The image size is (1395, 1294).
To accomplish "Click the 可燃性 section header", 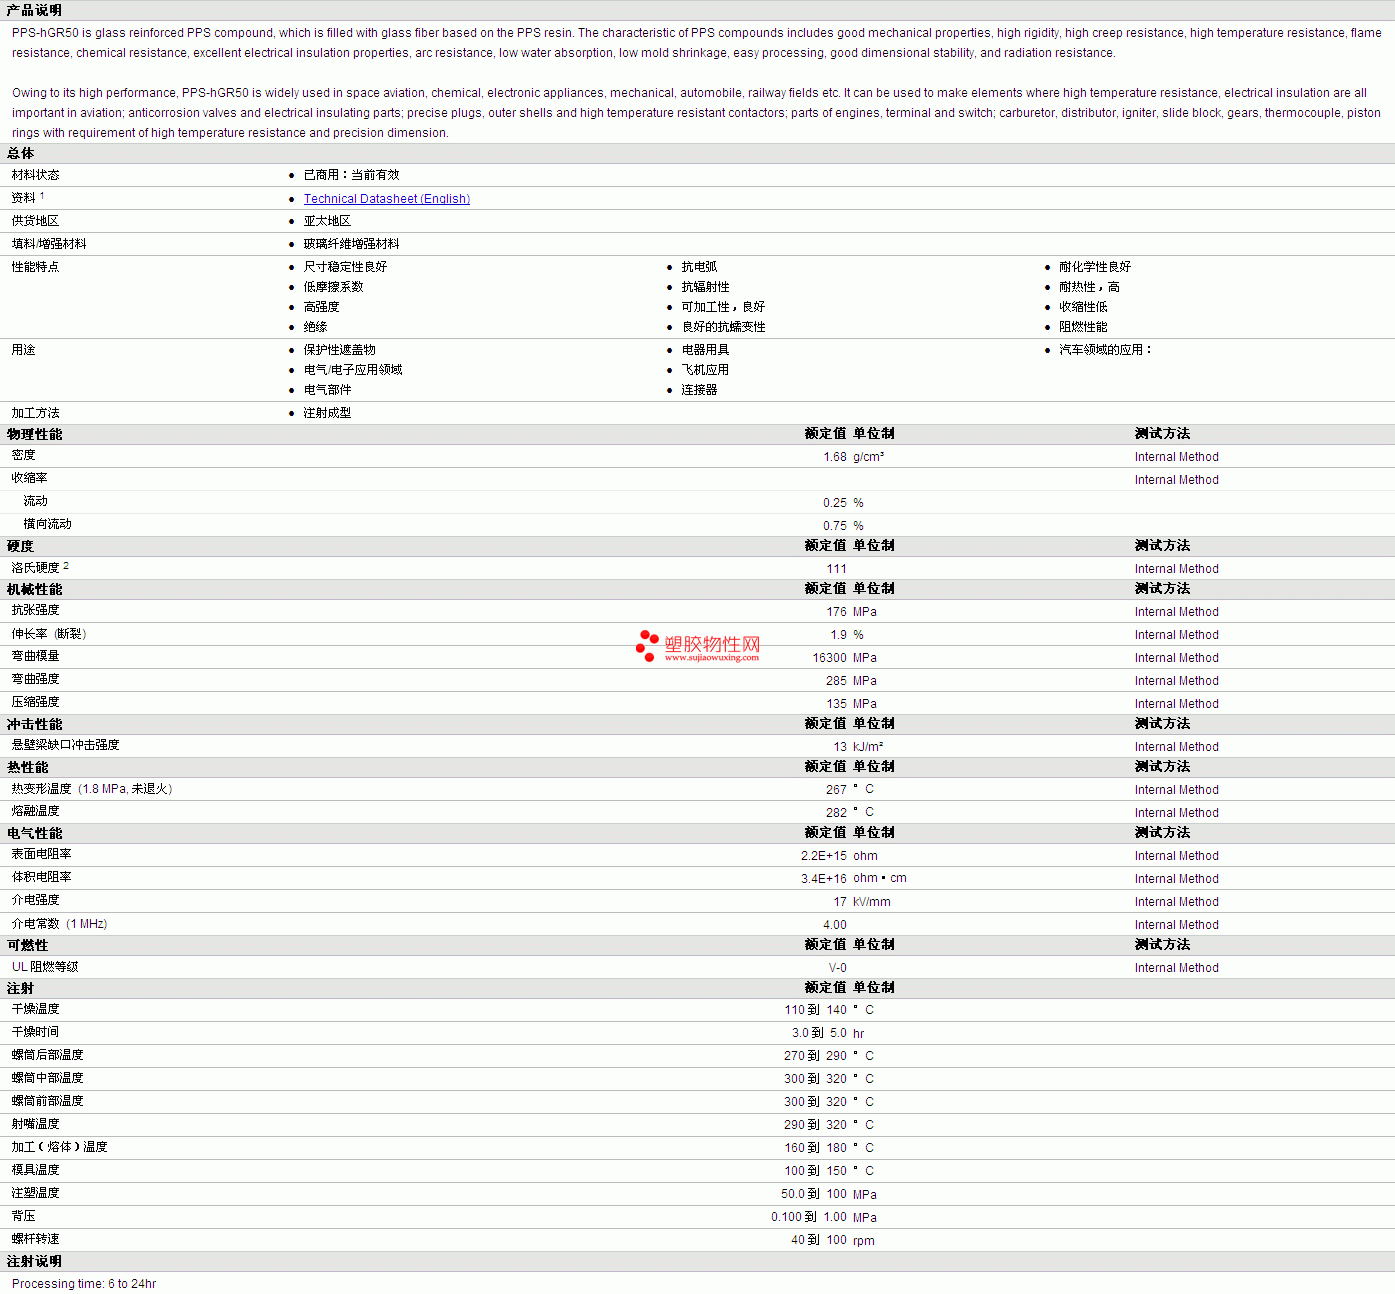I will tap(27, 946).
